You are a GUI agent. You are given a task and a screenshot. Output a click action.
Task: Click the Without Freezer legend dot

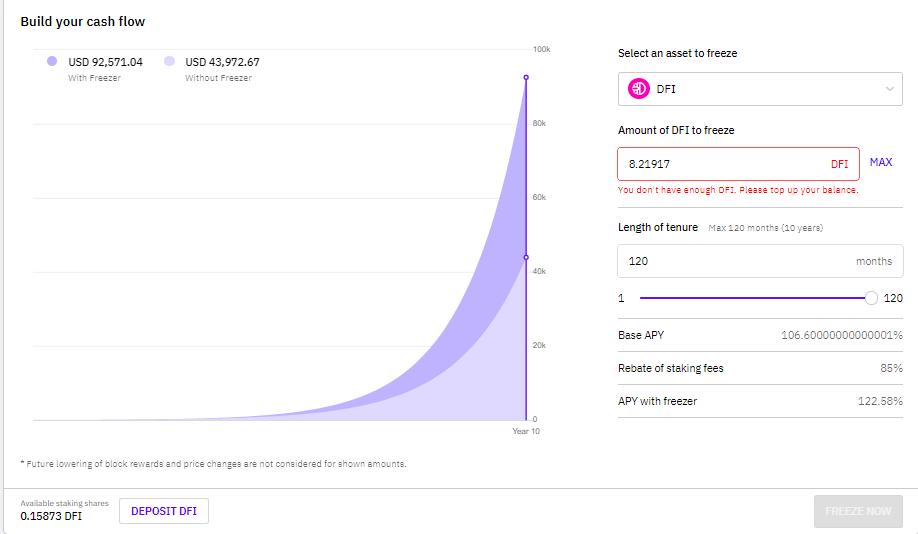point(170,61)
